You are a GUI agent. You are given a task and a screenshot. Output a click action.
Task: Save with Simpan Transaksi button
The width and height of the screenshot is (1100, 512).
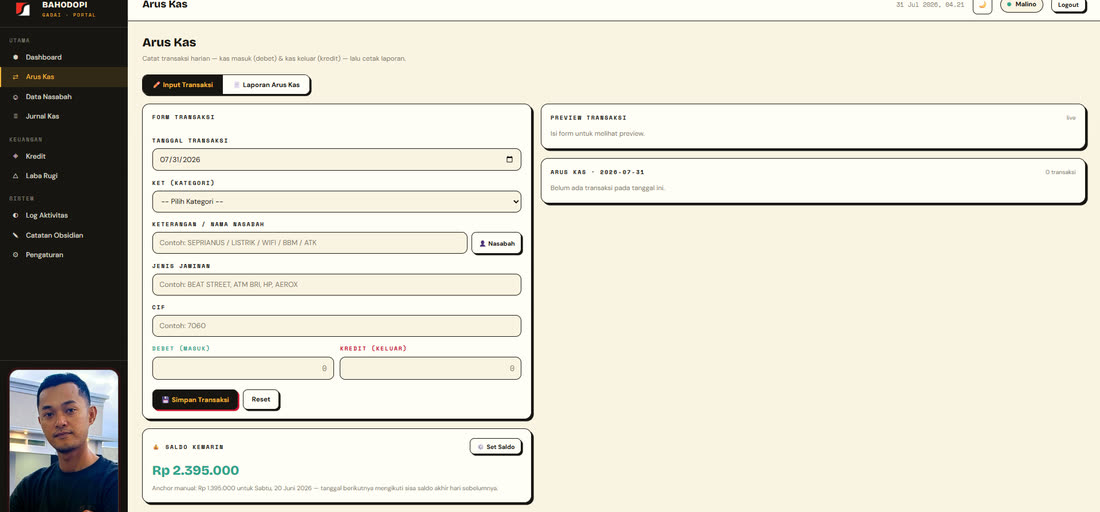(195, 400)
